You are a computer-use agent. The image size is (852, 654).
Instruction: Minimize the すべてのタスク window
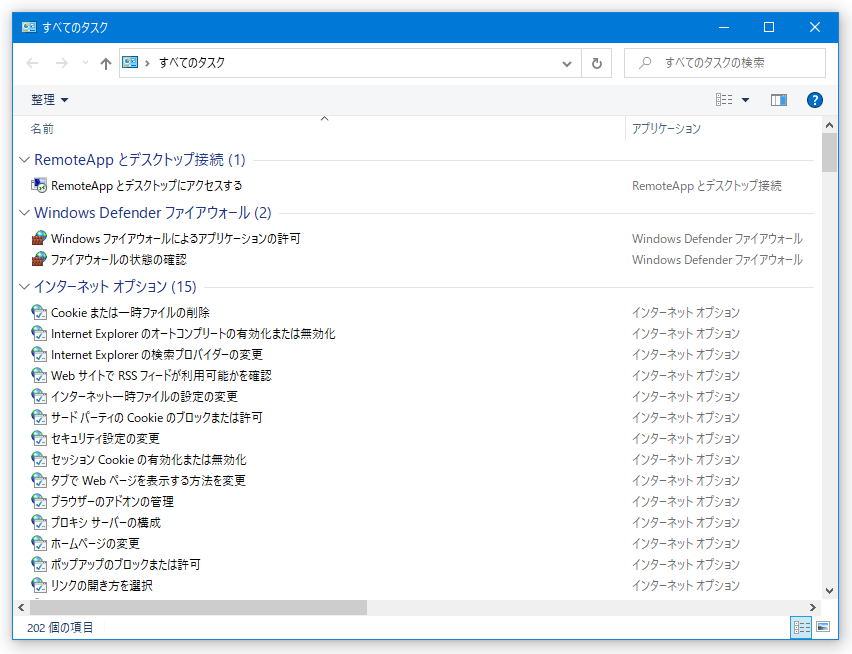tap(724, 27)
